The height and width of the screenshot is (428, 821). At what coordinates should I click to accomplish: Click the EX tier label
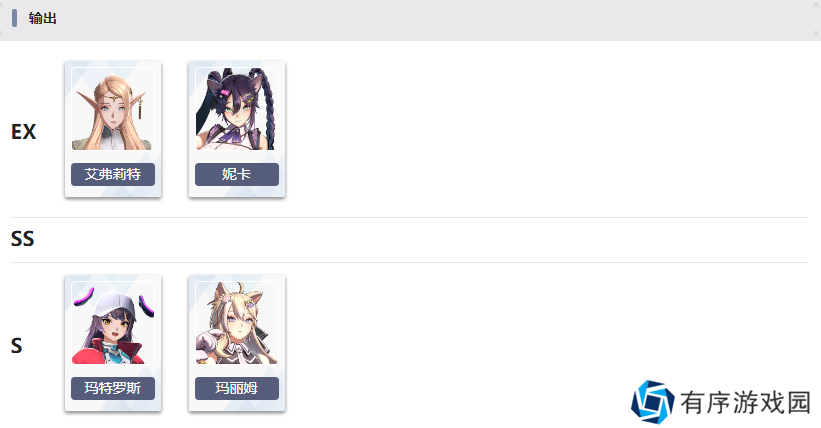tap(24, 131)
